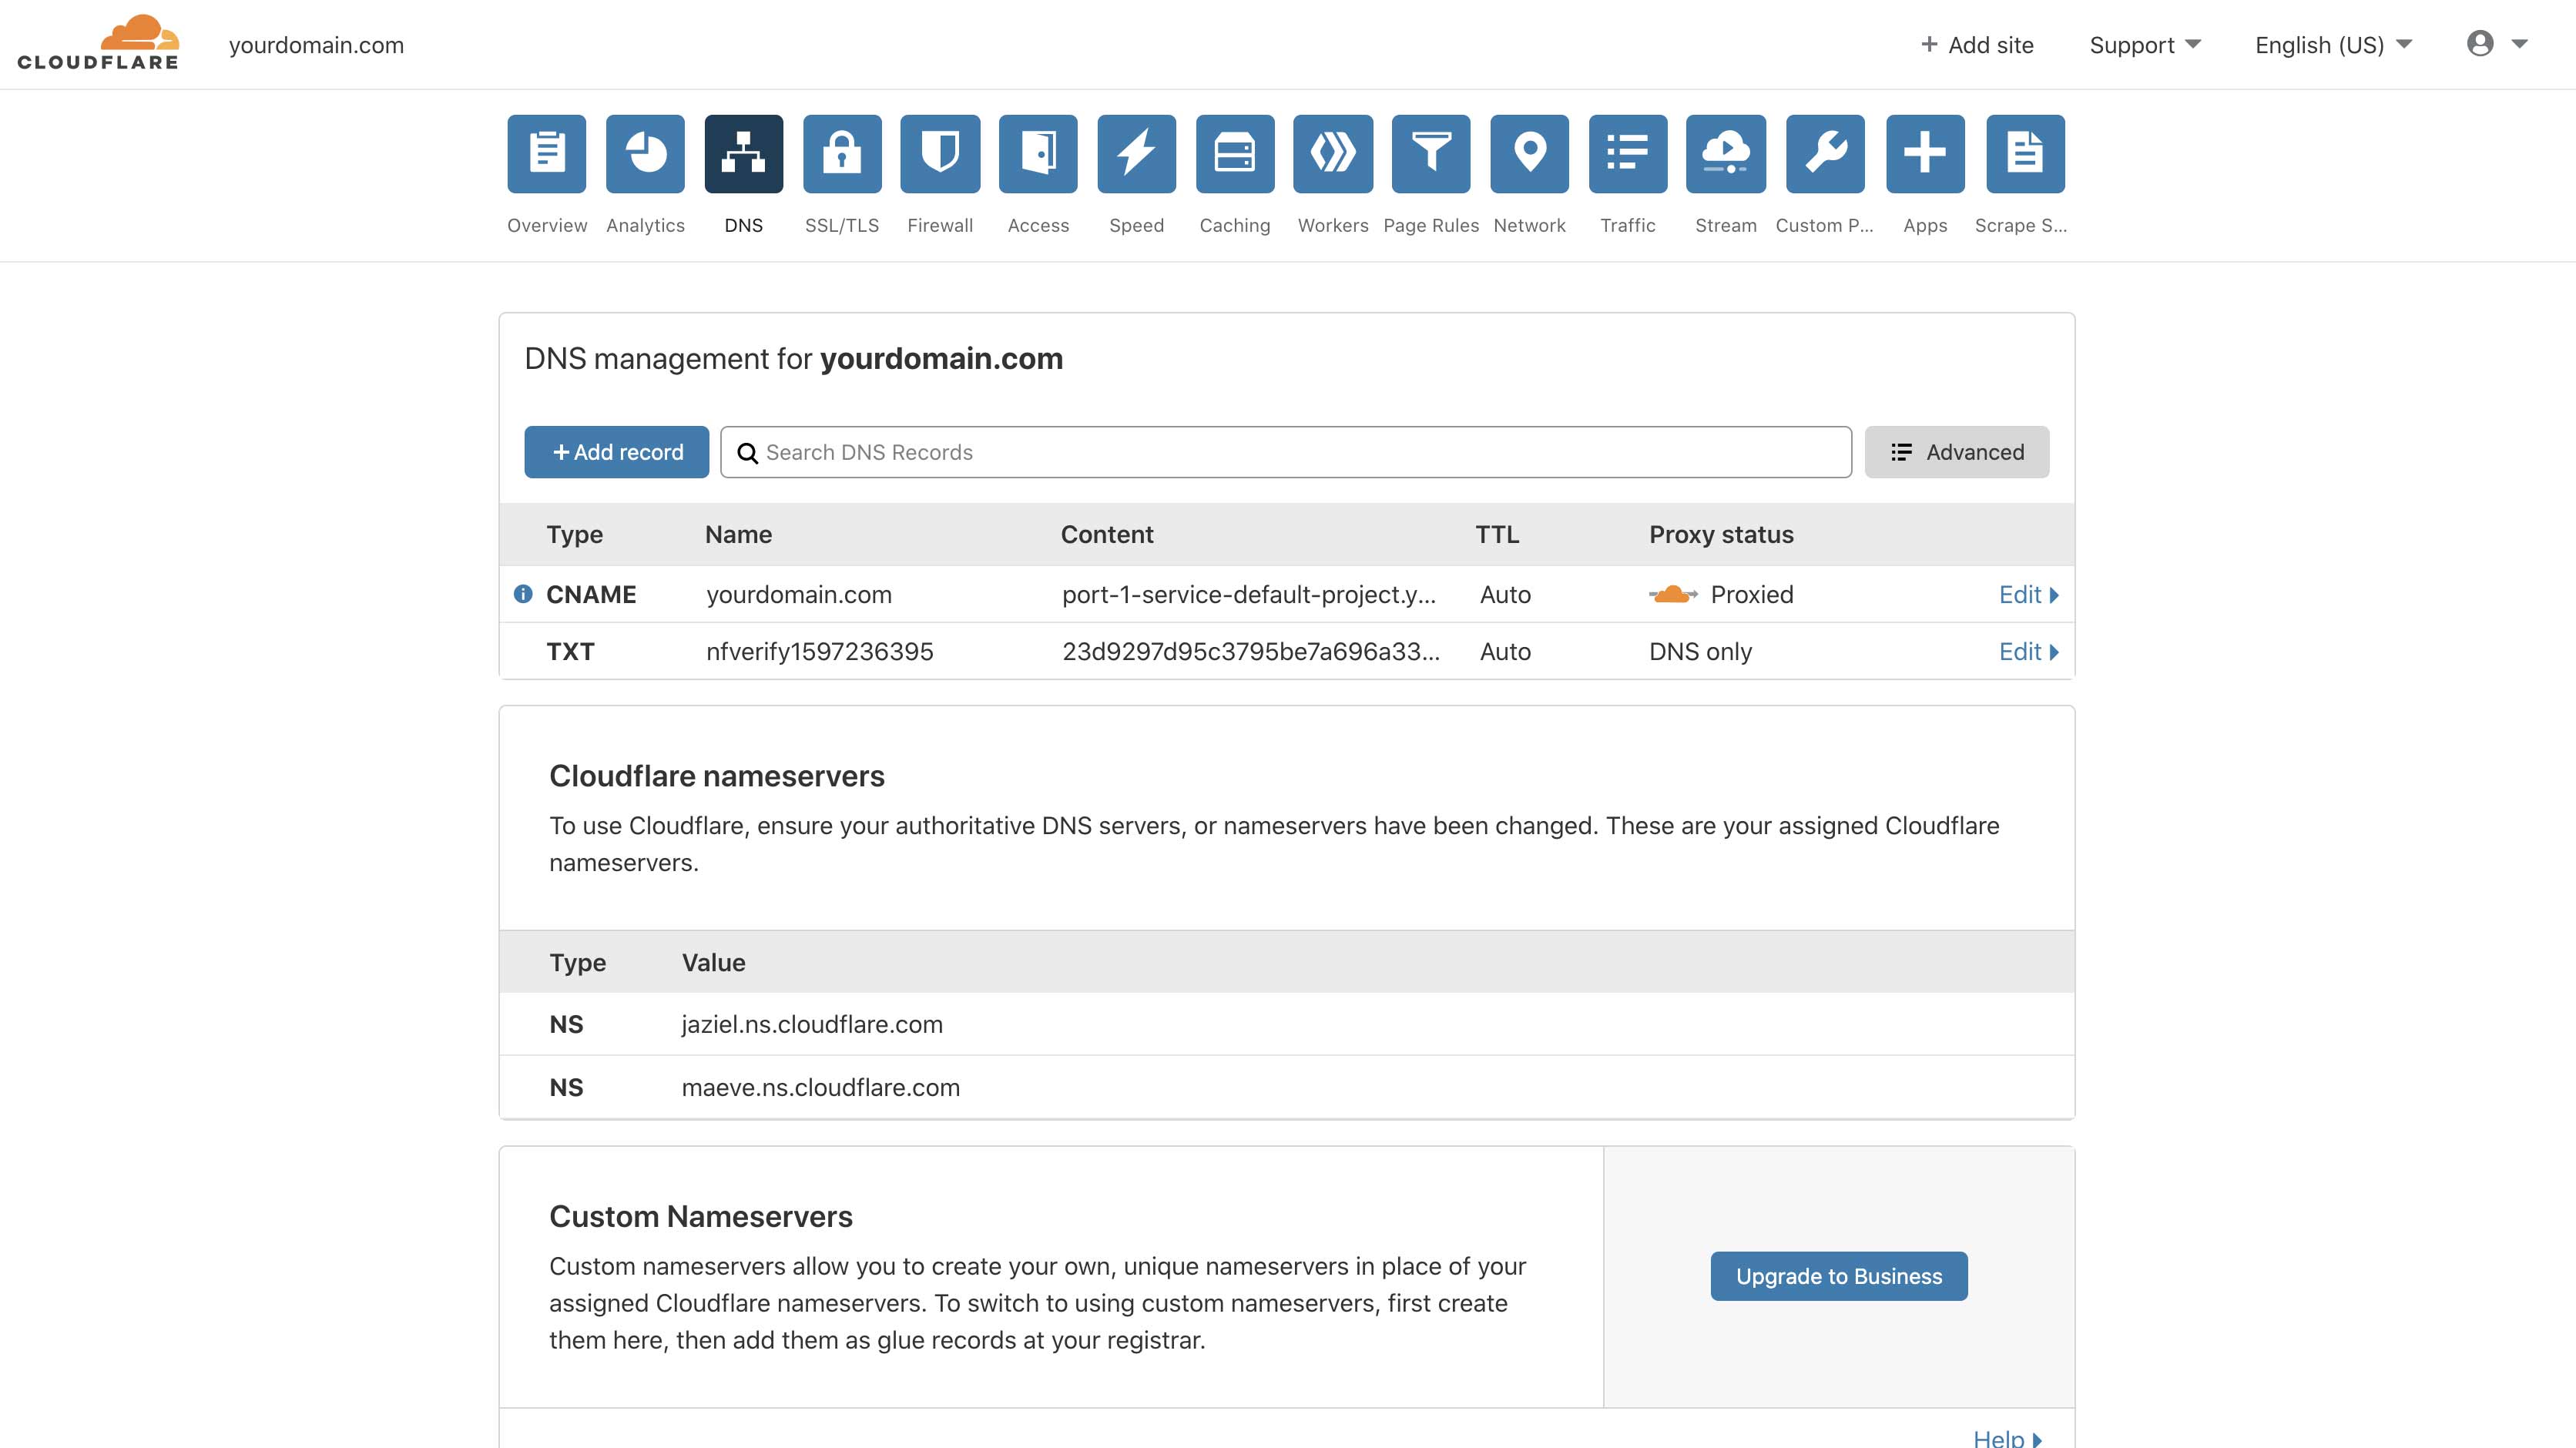This screenshot has height=1448, width=2576.
Task: Open the Stream cloud play icon
Action: pos(1726,154)
